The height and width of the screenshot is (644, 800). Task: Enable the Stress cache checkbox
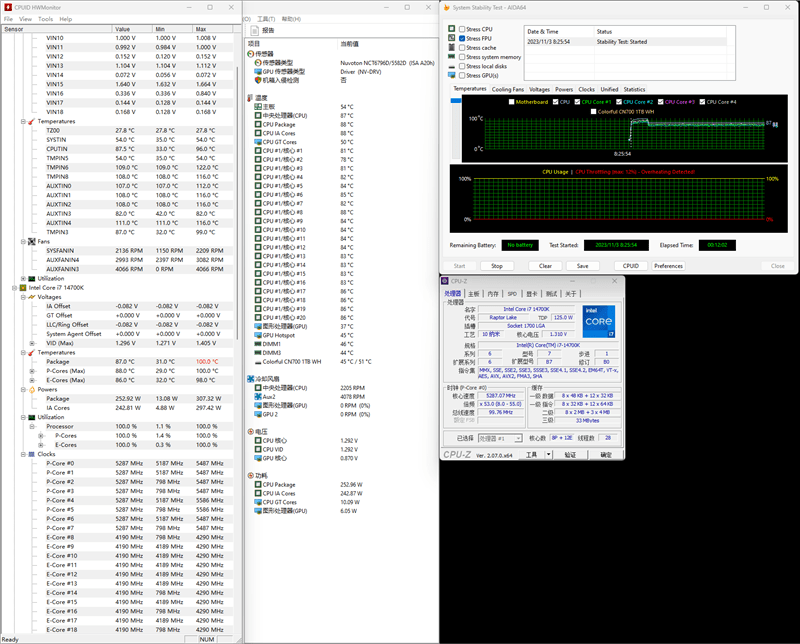tap(462, 47)
